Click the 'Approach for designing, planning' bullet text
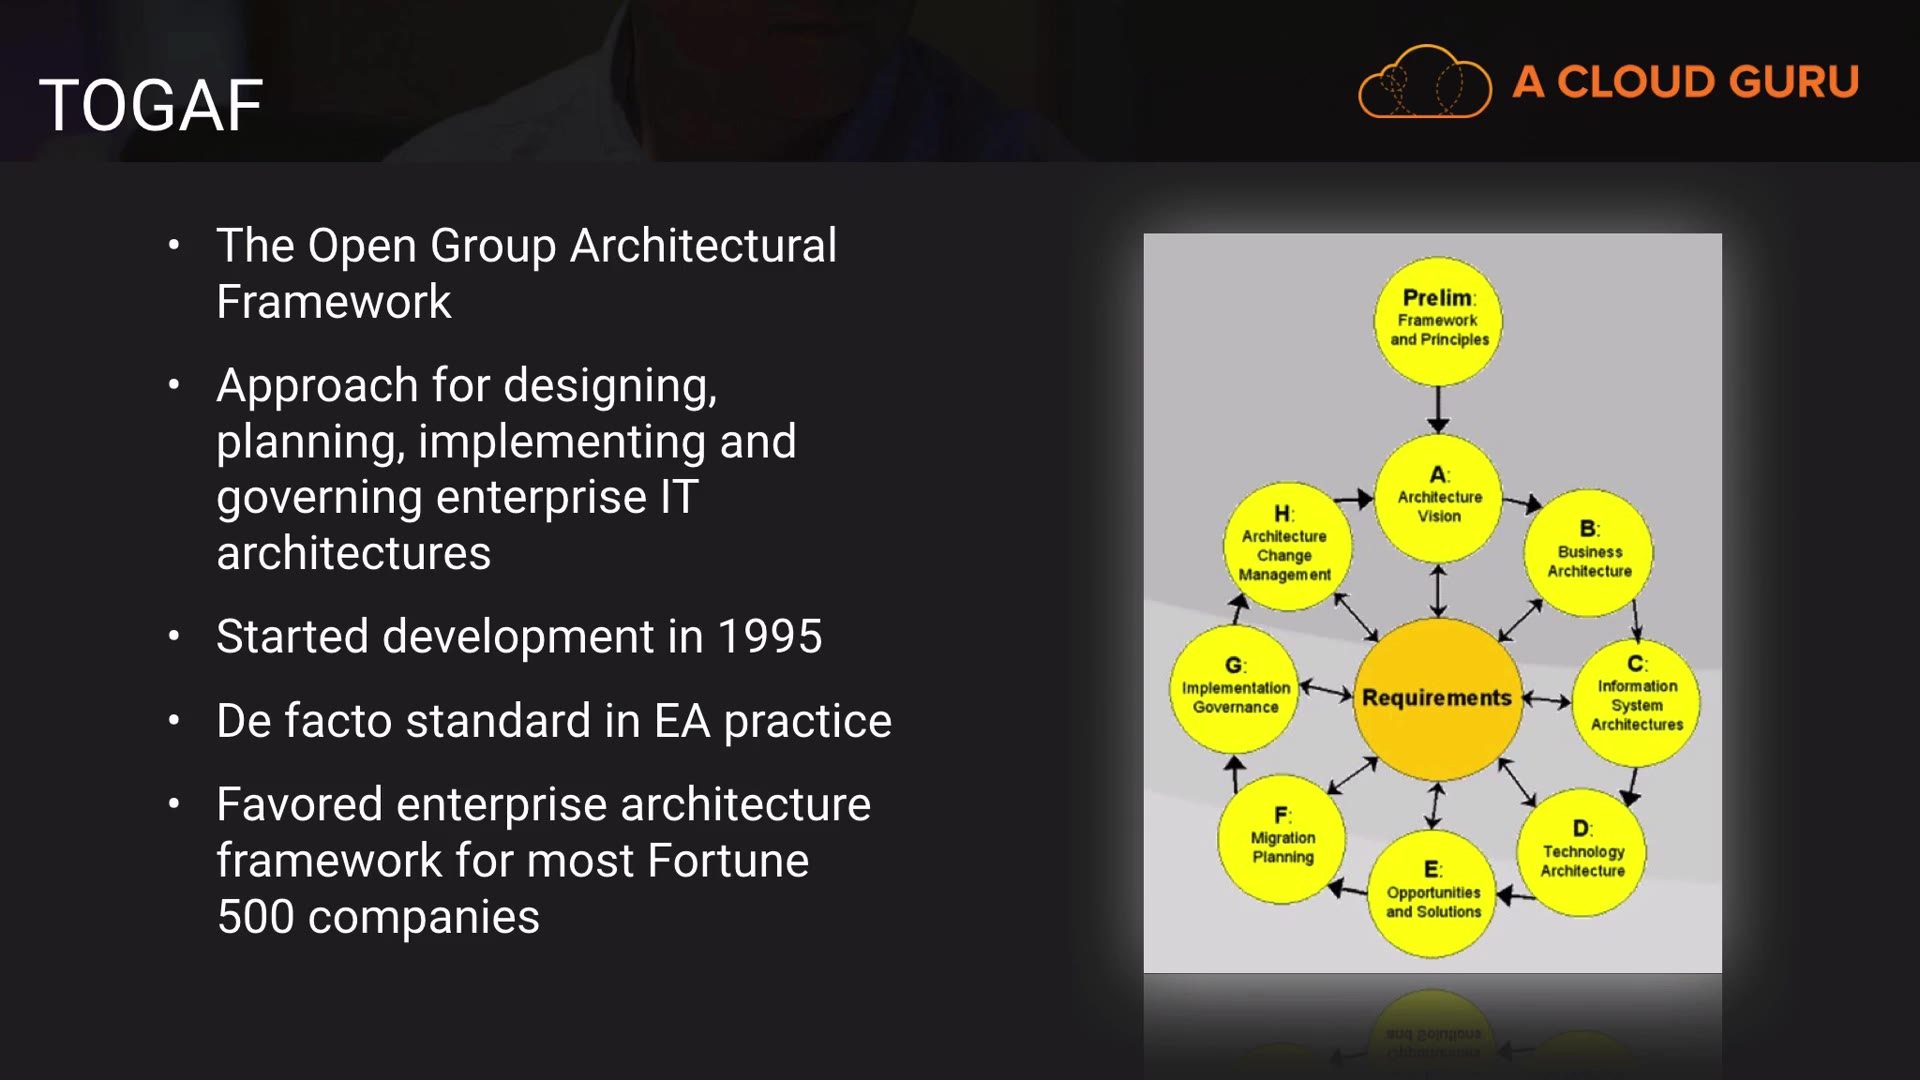 click(x=506, y=469)
